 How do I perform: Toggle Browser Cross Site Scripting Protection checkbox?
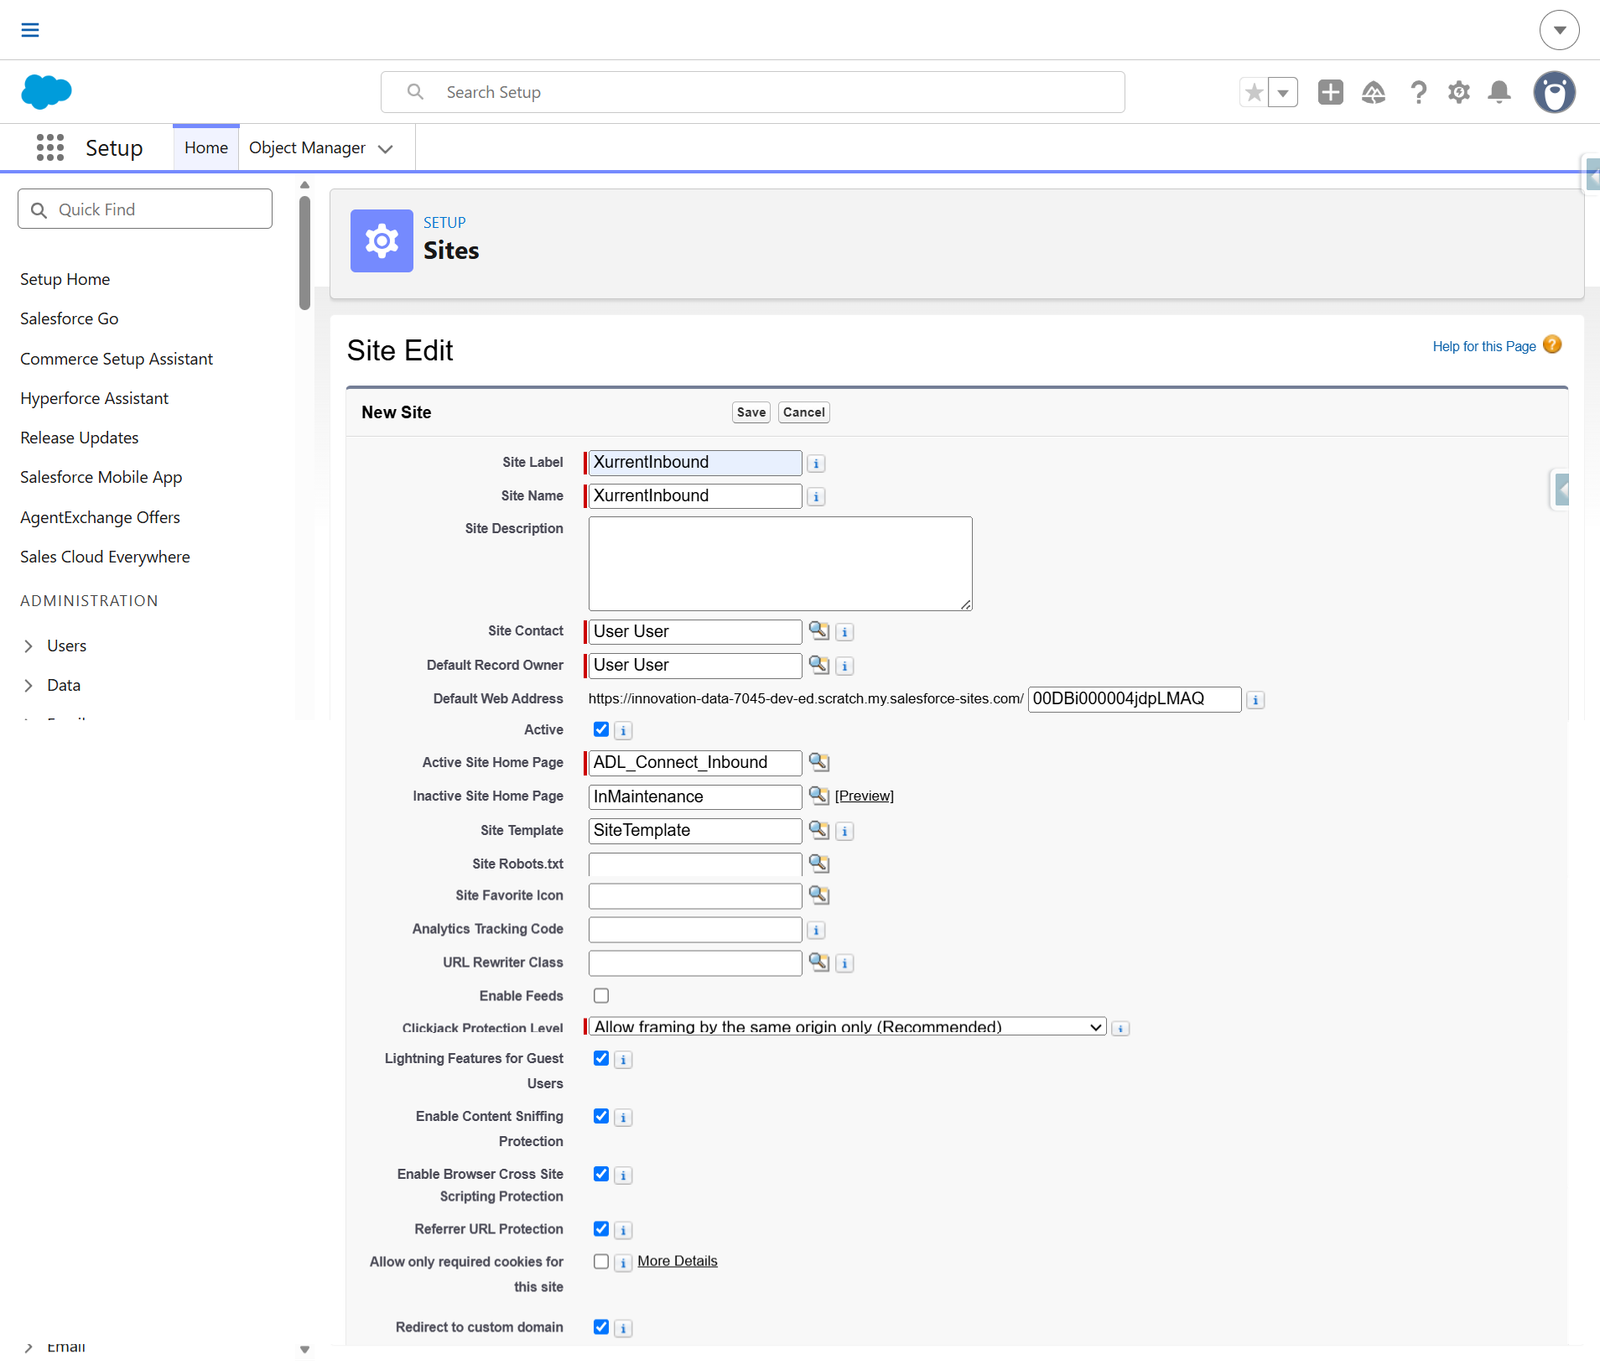tap(601, 1174)
